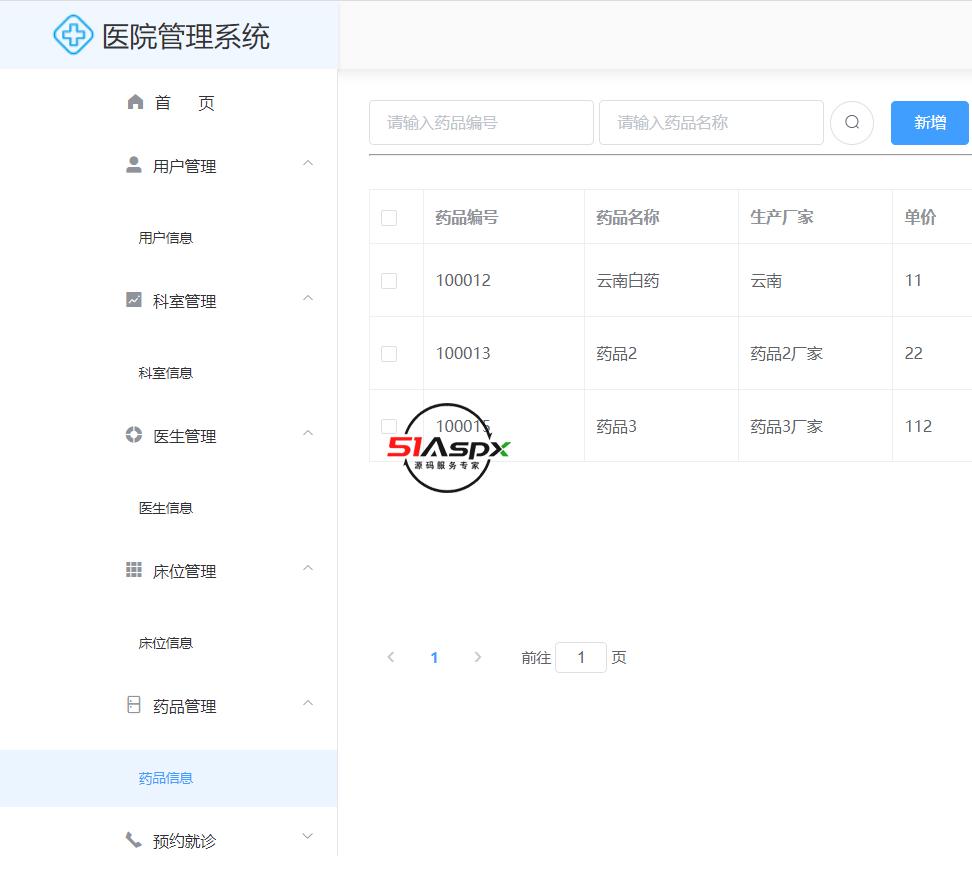Collapse the 医生管理 chevron

307,433
